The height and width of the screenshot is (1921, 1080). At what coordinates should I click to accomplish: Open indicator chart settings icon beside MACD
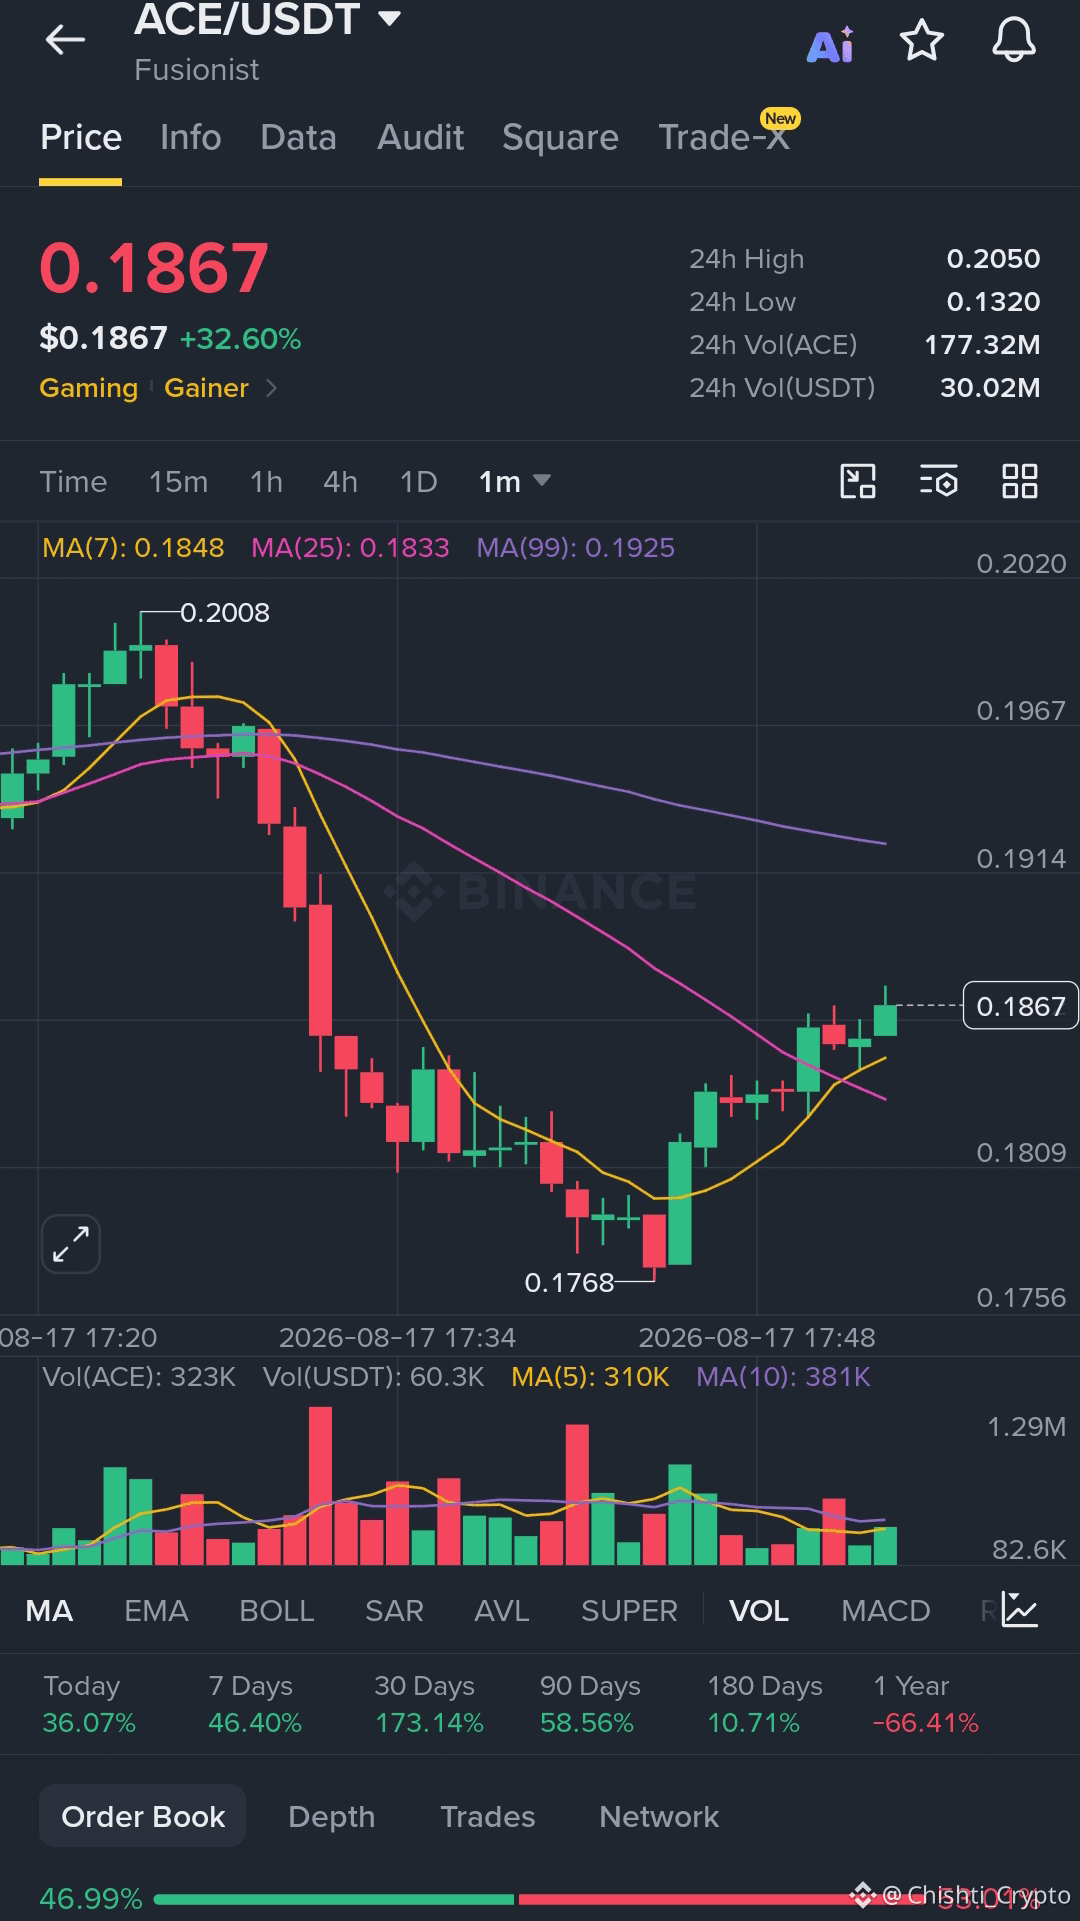pos(1020,1610)
